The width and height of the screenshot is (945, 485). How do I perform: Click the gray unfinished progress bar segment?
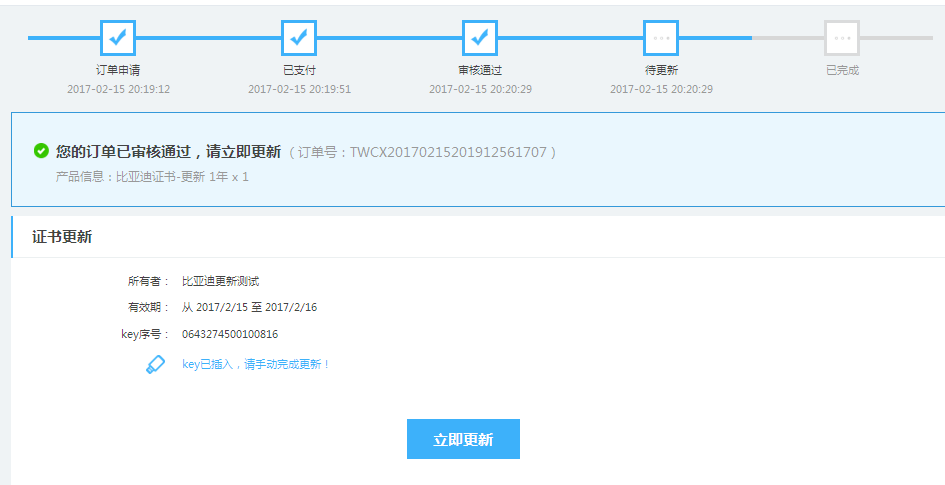click(x=788, y=38)
